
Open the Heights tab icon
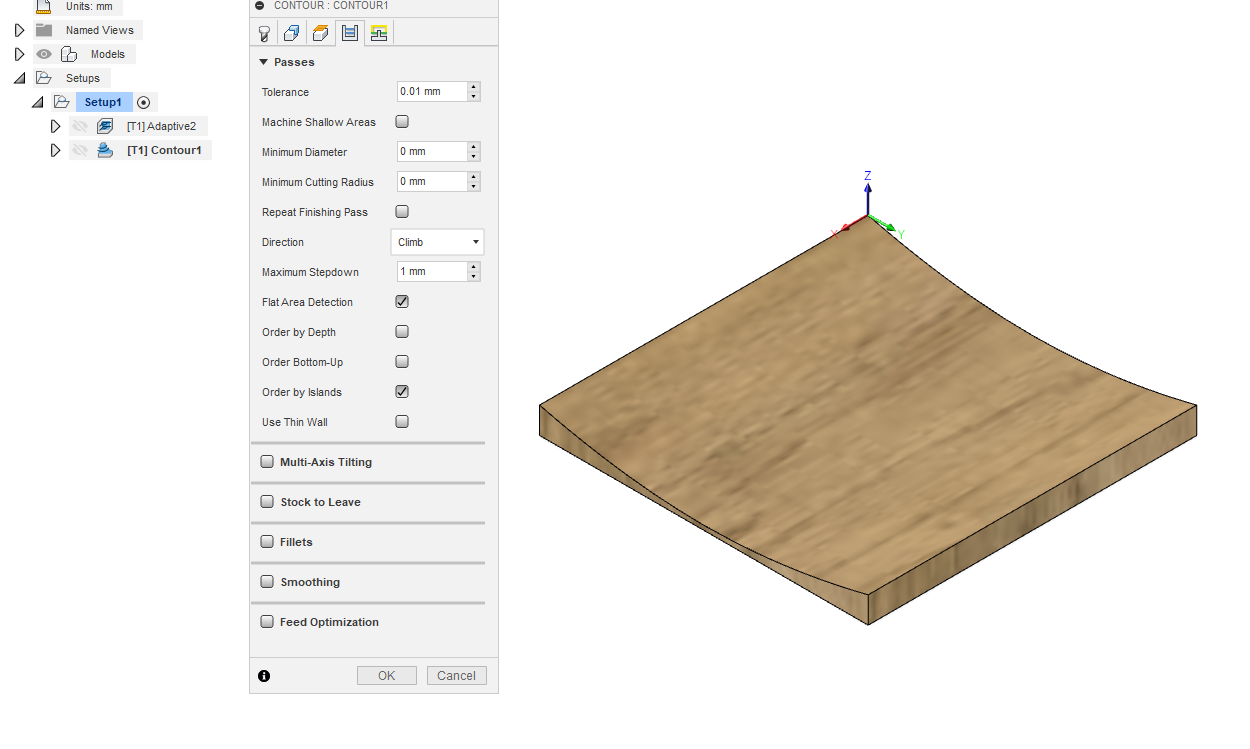[x=320, y=33]
